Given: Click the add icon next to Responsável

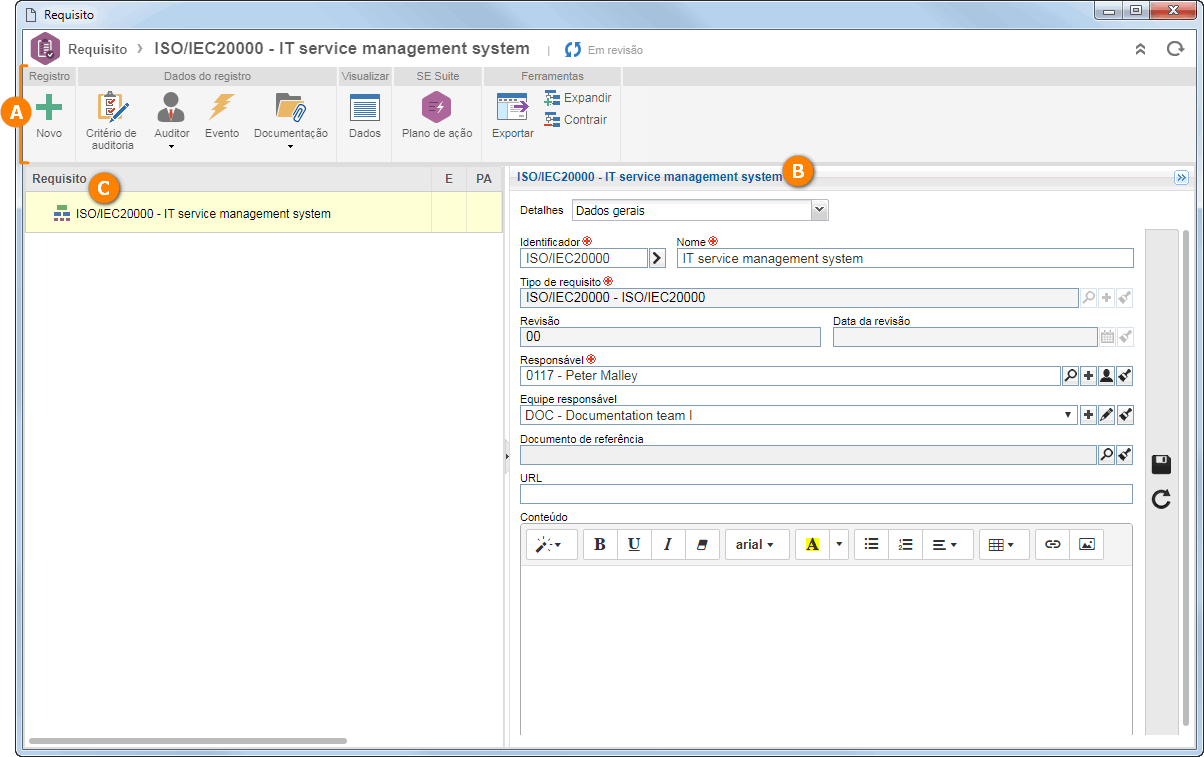Looking at the screenshot, I should pos(1088,376).
